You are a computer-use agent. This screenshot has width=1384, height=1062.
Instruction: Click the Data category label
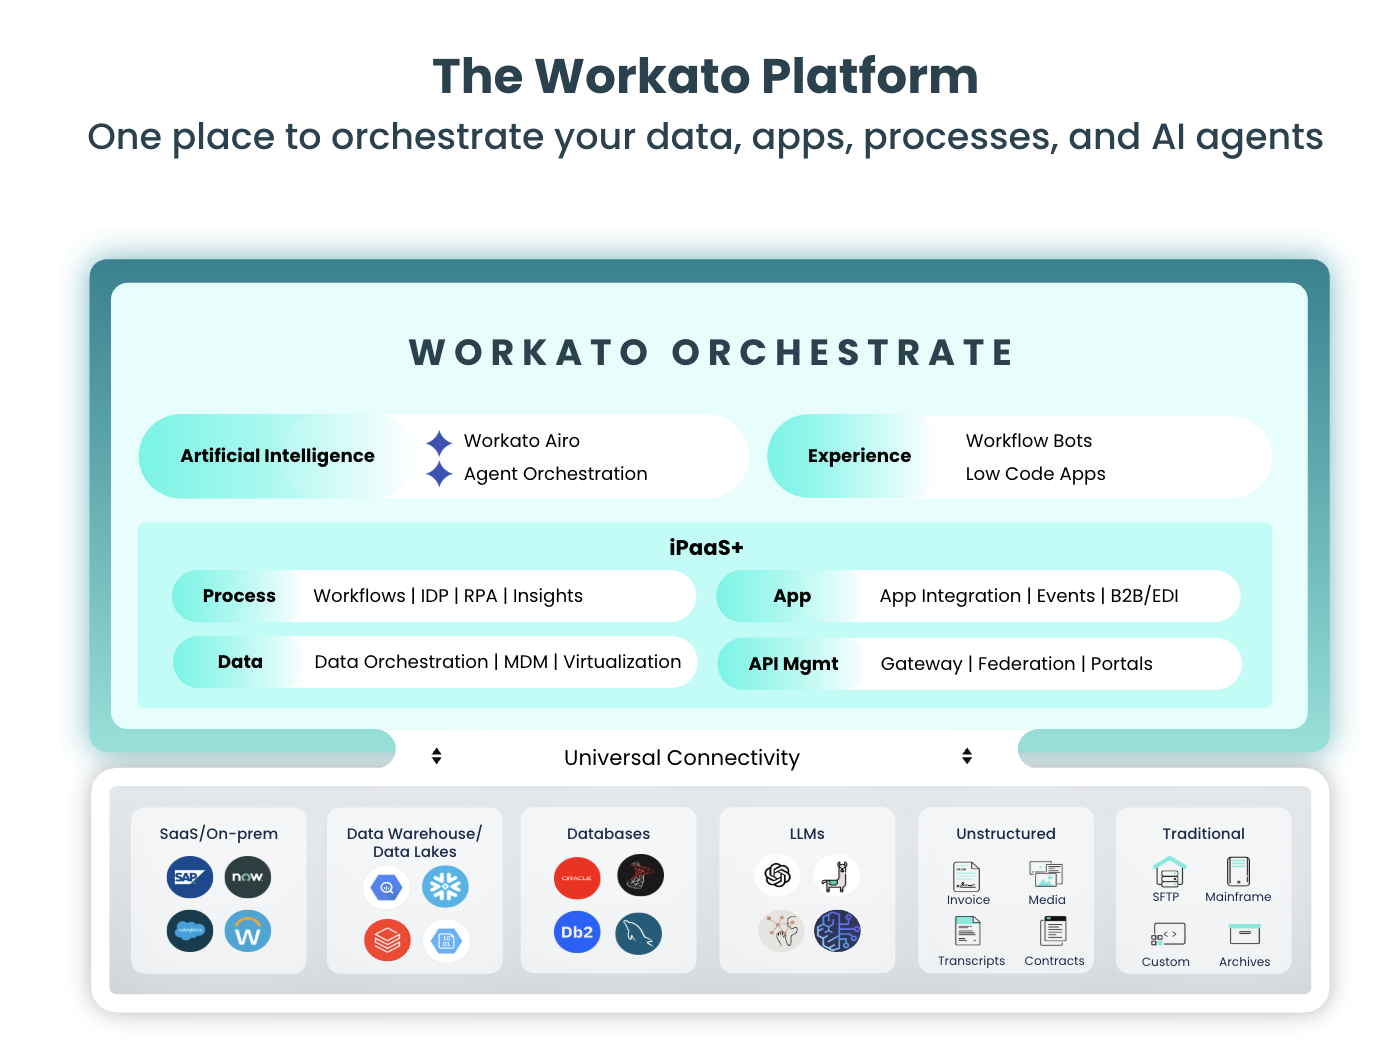point(240,662)
